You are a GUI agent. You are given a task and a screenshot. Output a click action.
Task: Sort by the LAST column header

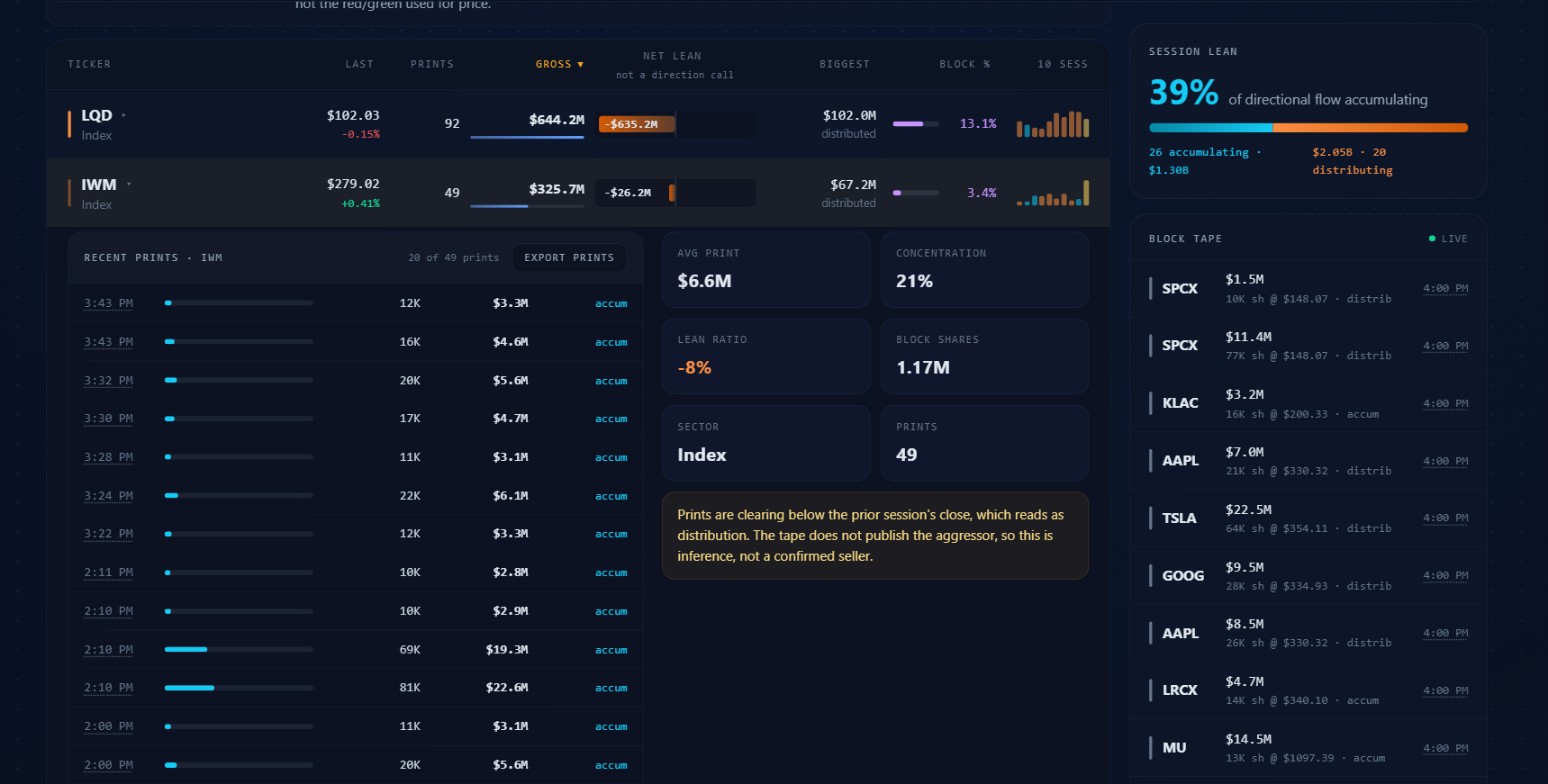click(x=359, y=64)
